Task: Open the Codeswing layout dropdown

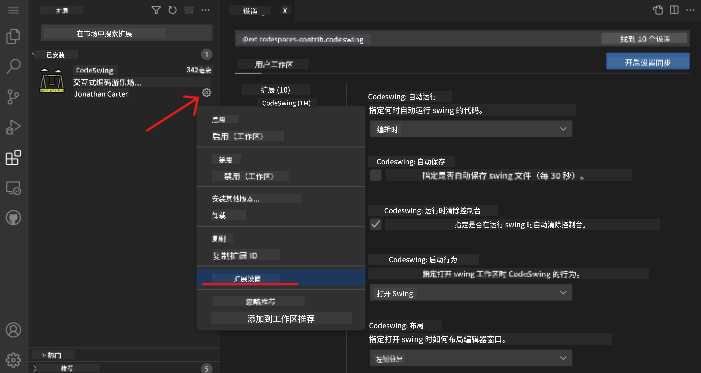Action: [x=471, y=358]
